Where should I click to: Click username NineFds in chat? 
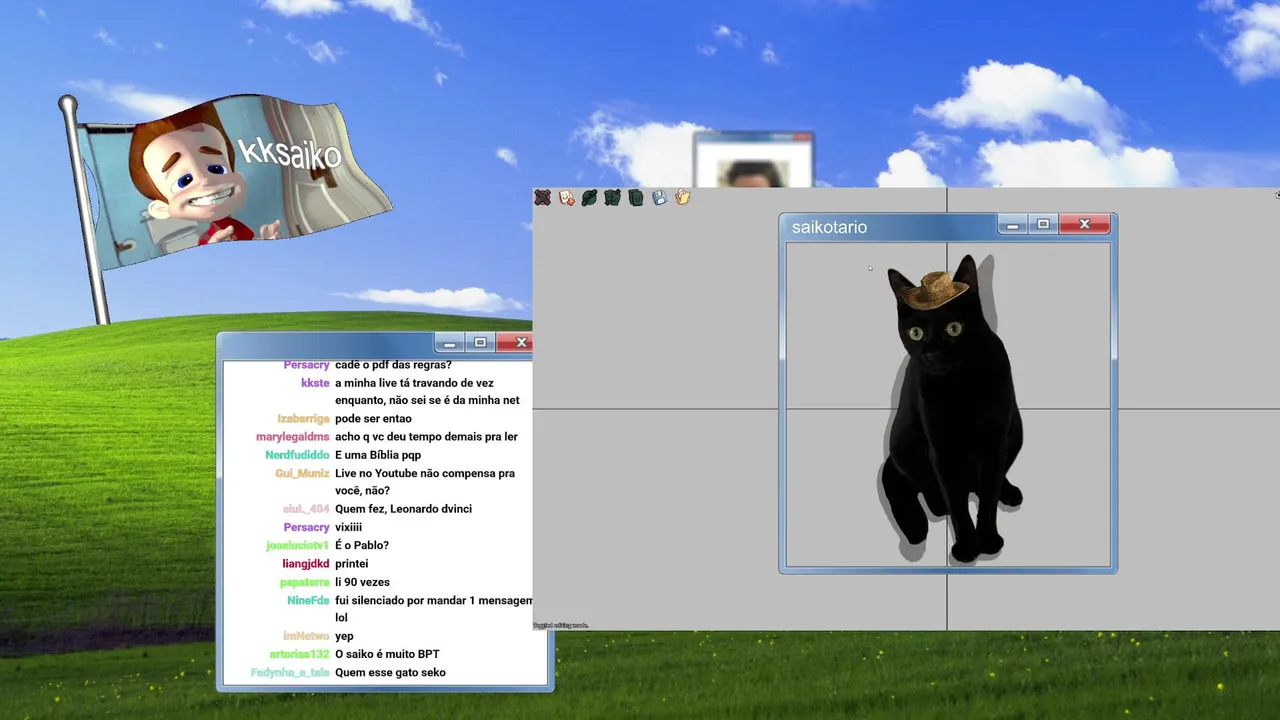[308, 600]
